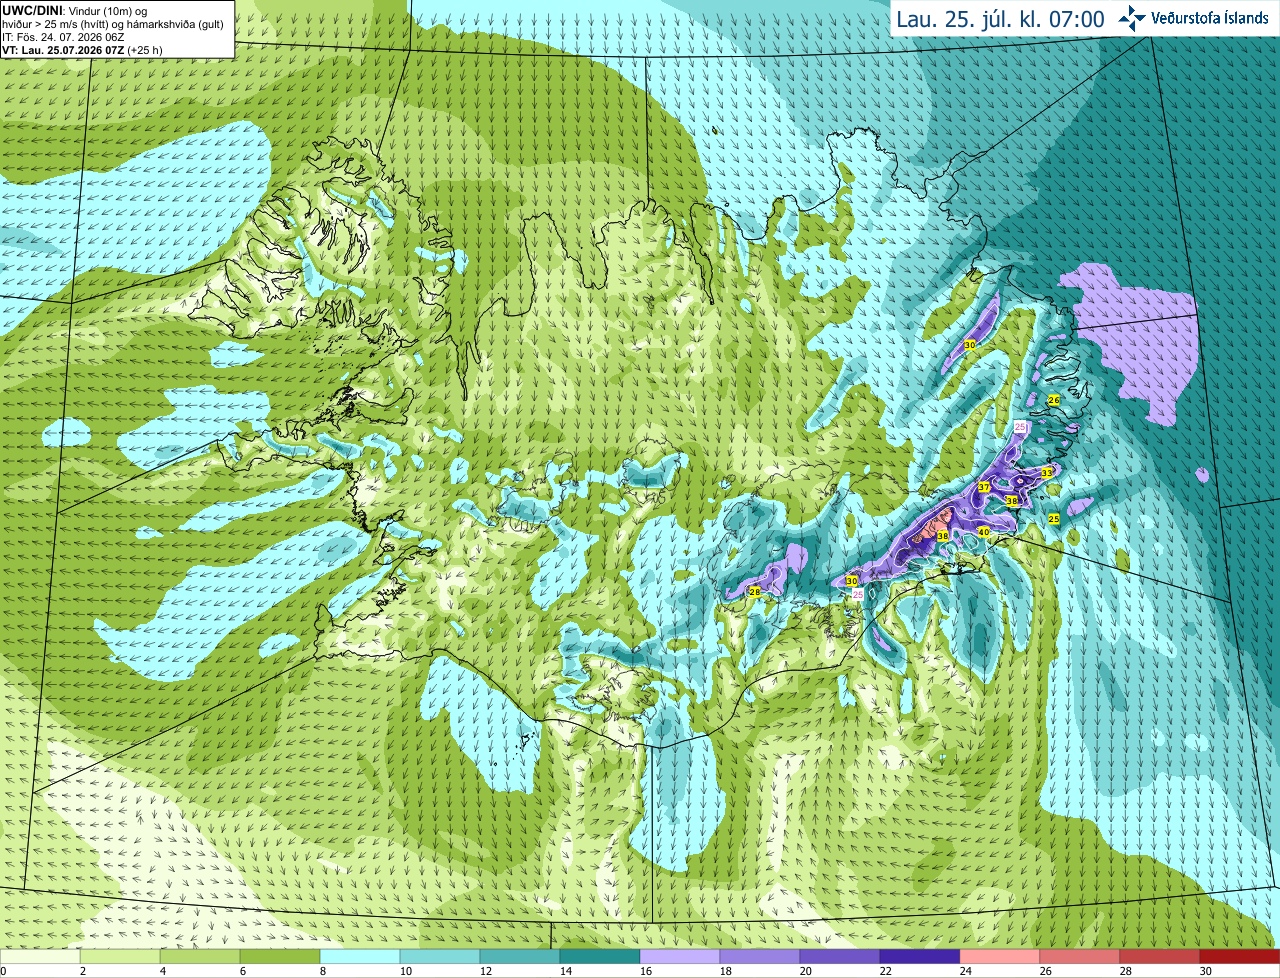The image size is (1280, 978).
Task: Select the yellow gust marker labeled 26
Action: tap(1053, 399)
